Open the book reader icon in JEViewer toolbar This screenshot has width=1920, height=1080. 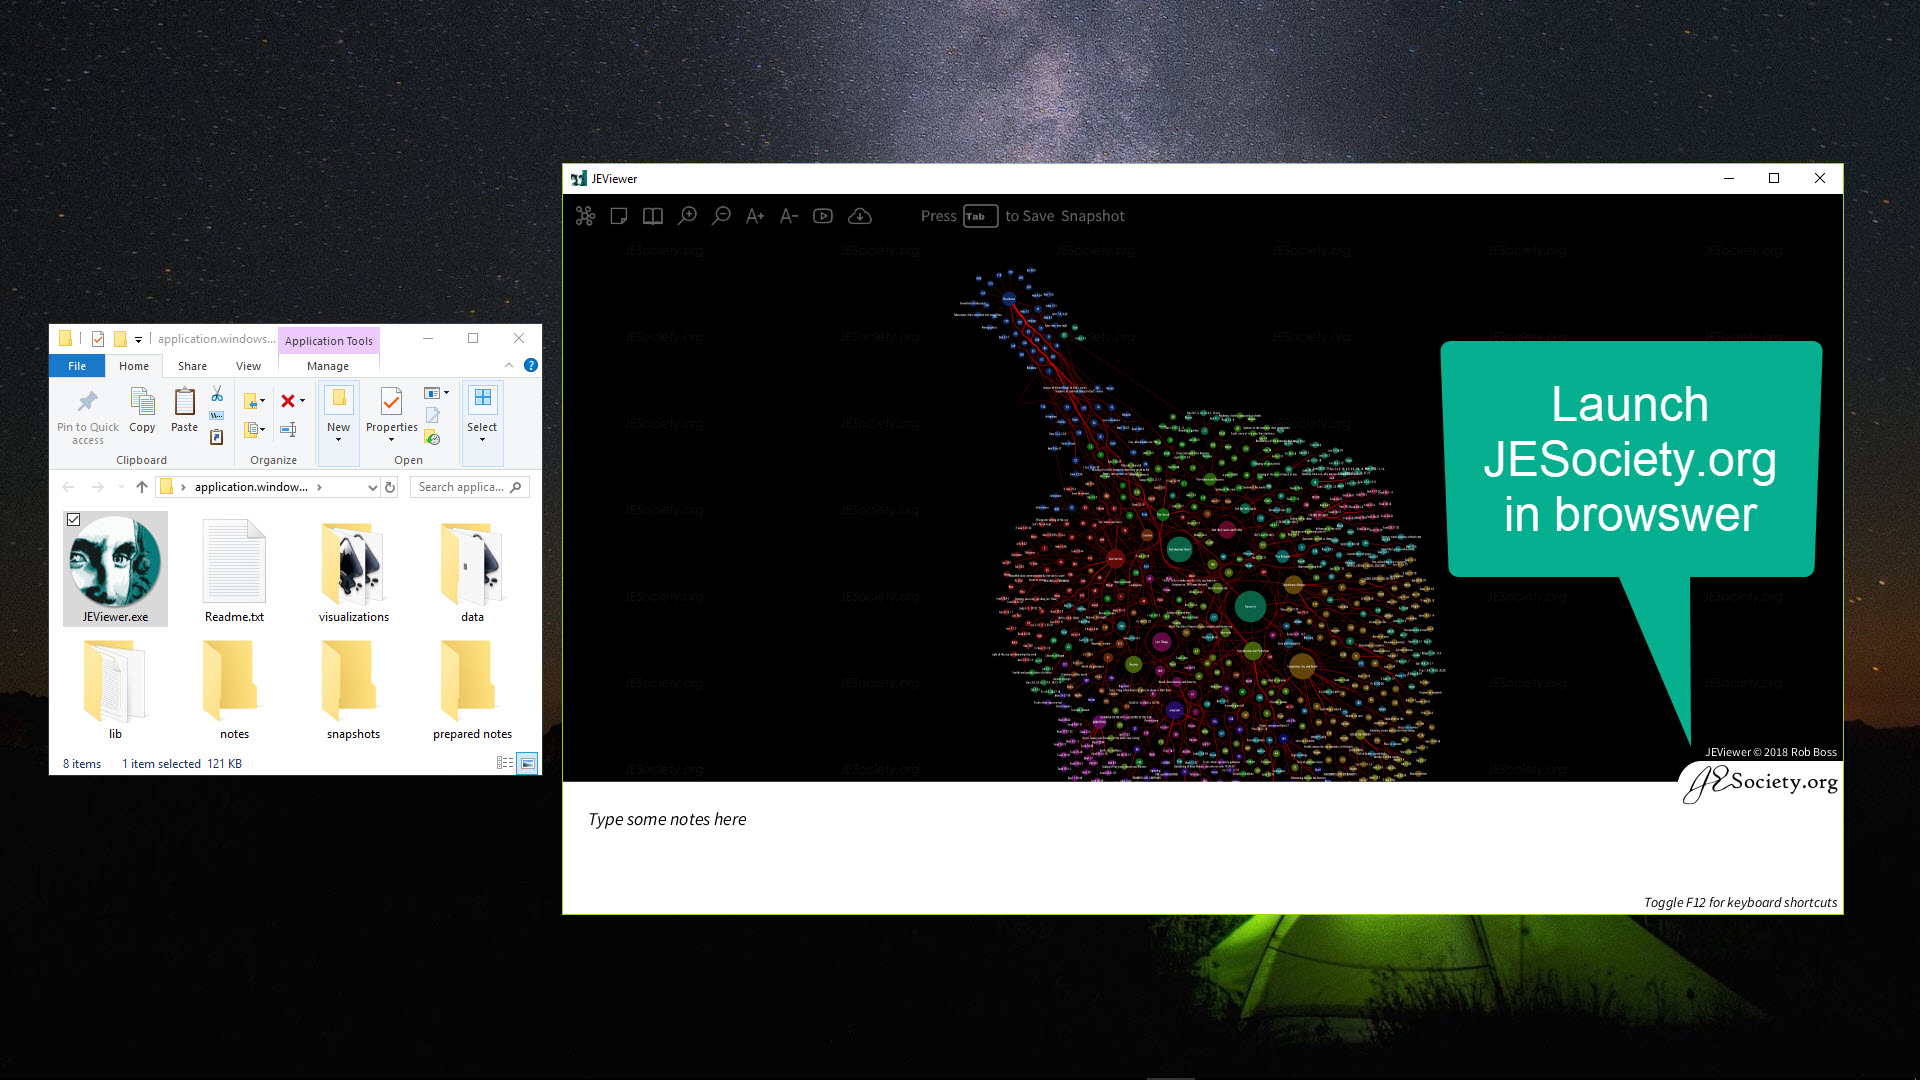coord(653,216)
